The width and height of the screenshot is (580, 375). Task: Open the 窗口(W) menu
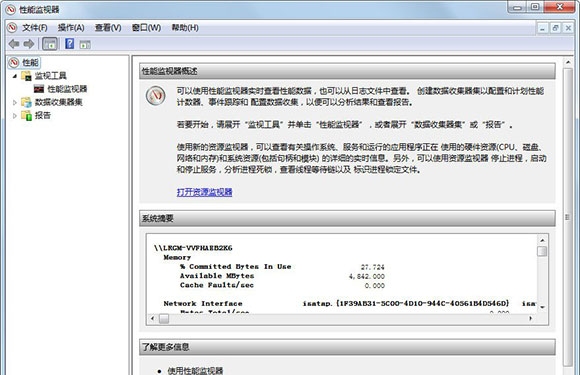146,28
